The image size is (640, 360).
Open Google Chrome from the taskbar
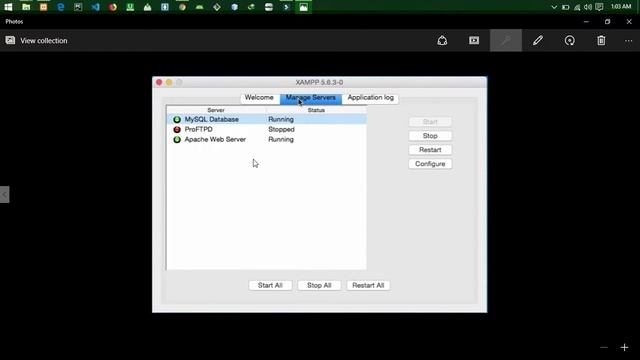[182, 7]
